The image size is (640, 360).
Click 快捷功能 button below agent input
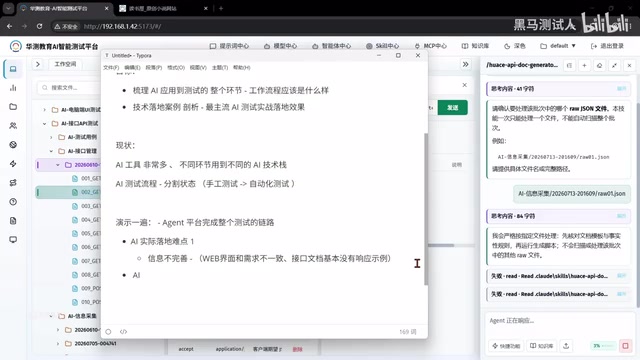pos(506,346)
